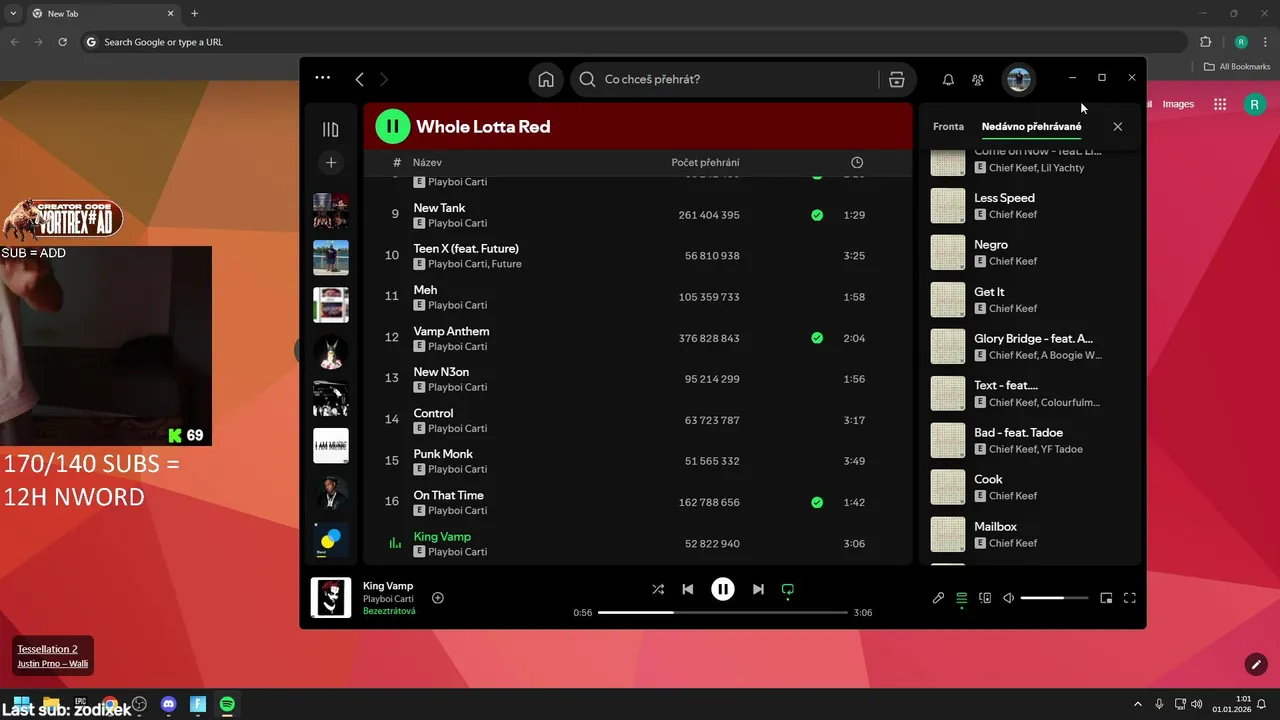Image resolution: width=1280 pixels, height=720 pixels.
Task: Open Images link on Google page
Action: tap(1178, 104)
